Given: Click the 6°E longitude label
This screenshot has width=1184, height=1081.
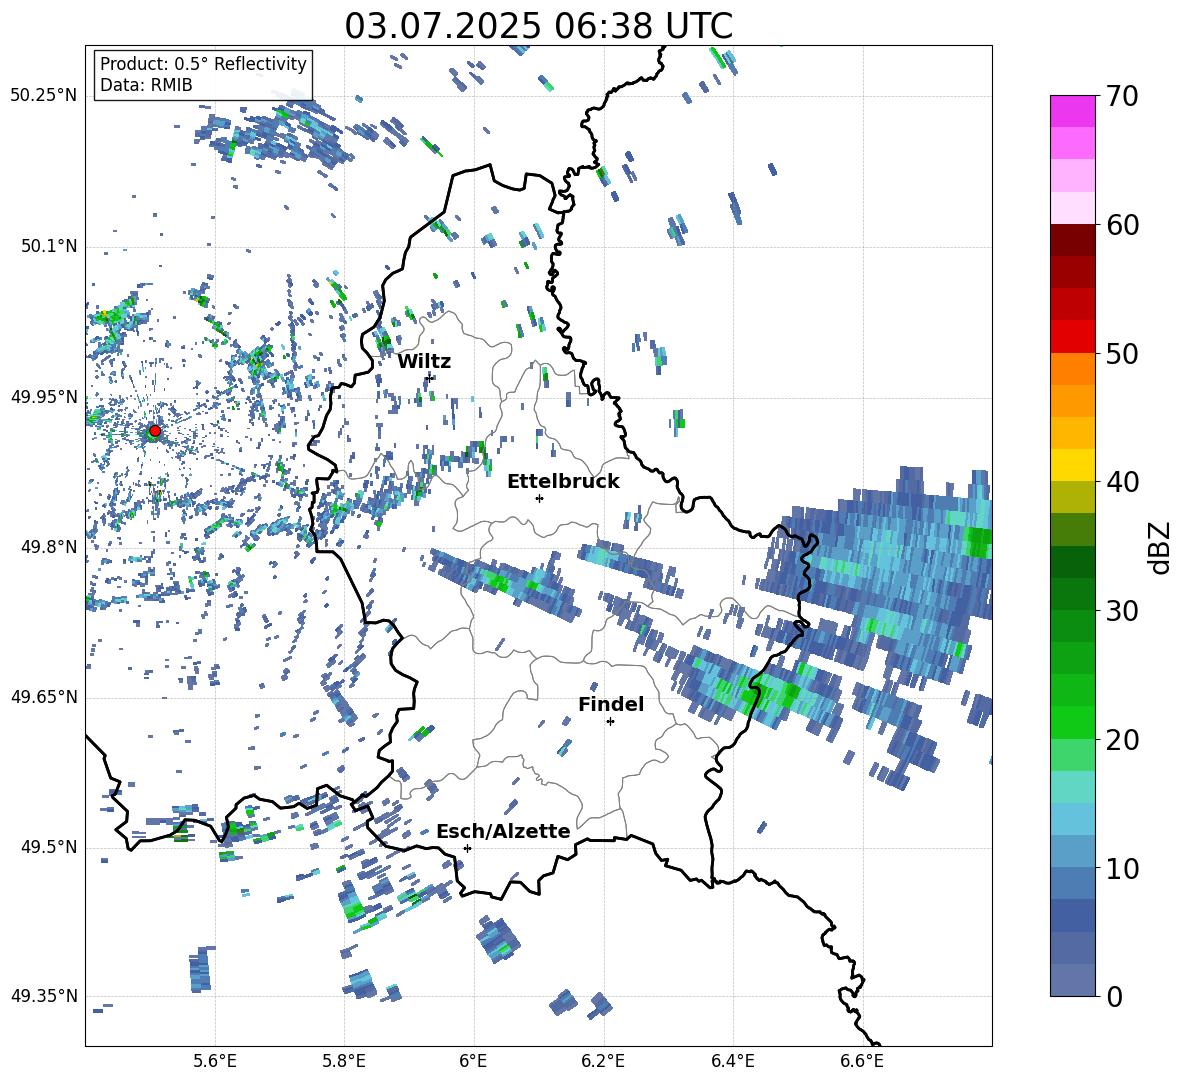Looking at the screenshot, I should [x=473, y=1061].
